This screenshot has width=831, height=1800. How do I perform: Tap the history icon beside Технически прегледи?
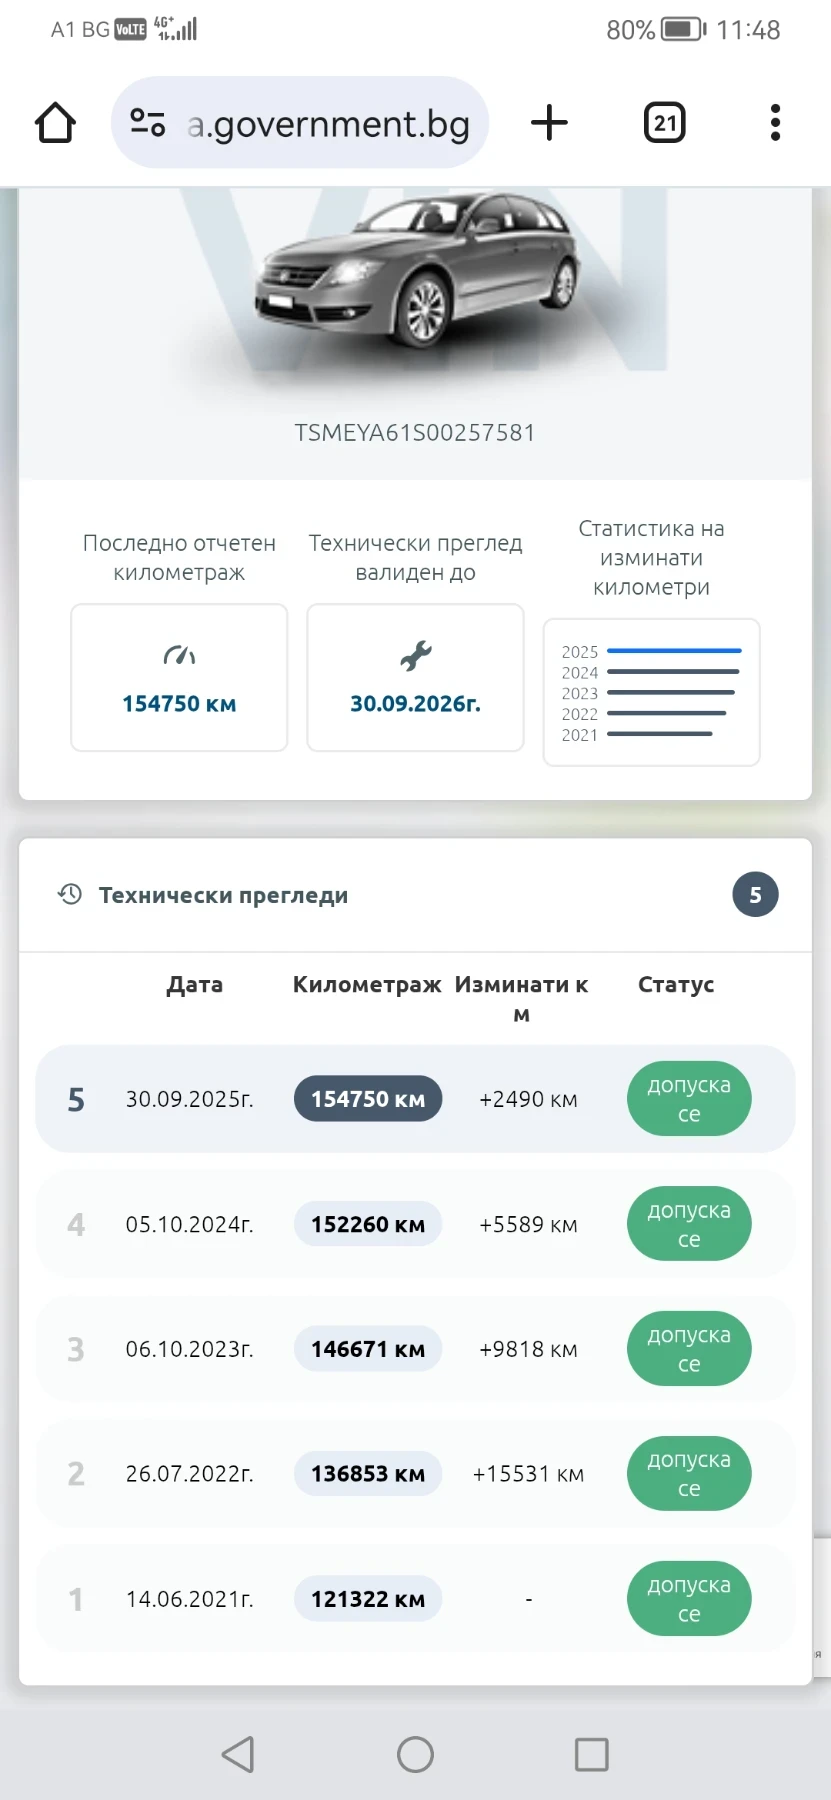coord(70,894)
